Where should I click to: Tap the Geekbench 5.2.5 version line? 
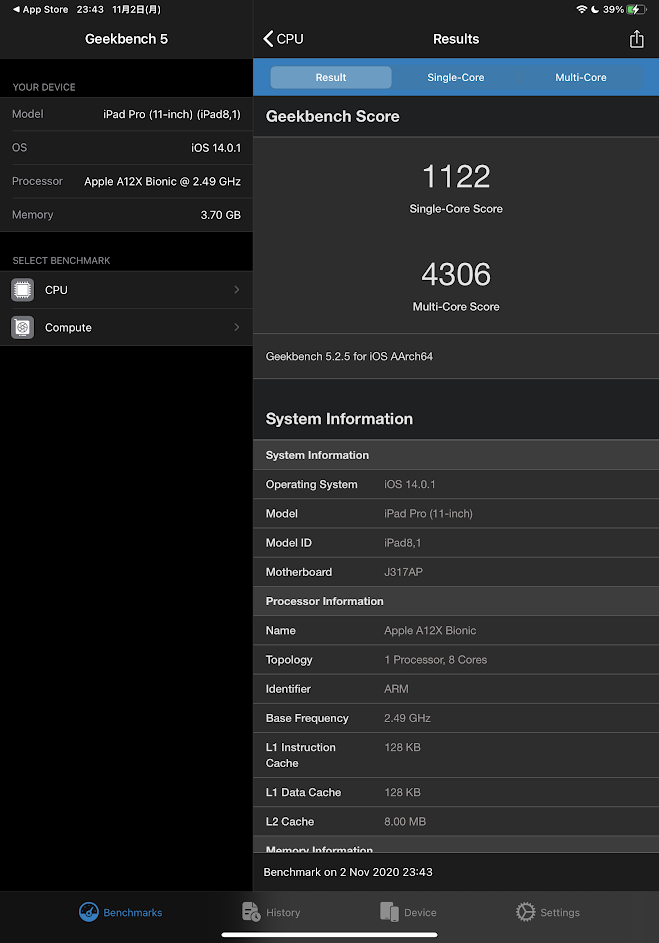pyautogui.click(x=349, y=356)
